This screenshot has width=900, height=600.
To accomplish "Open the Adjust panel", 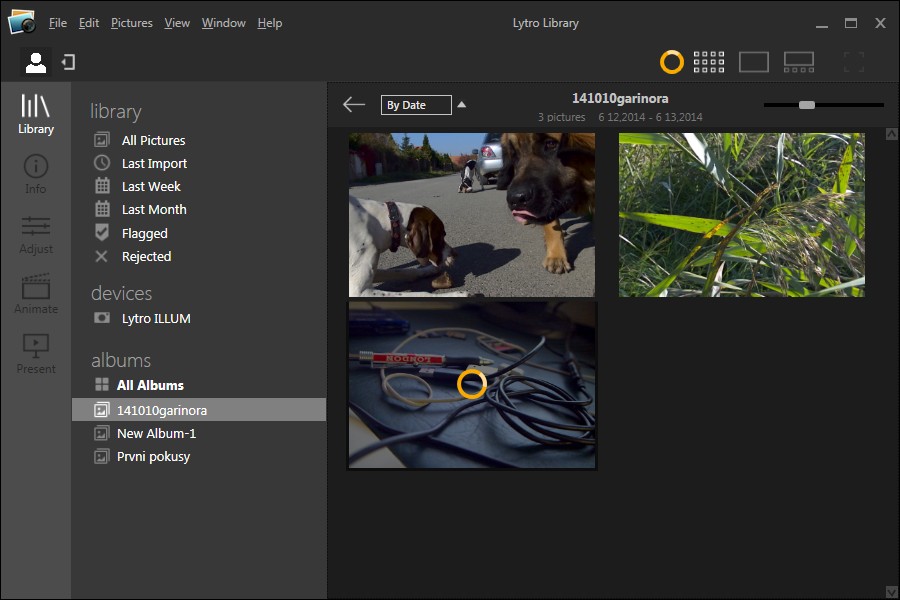I will (x=35, y=234).
